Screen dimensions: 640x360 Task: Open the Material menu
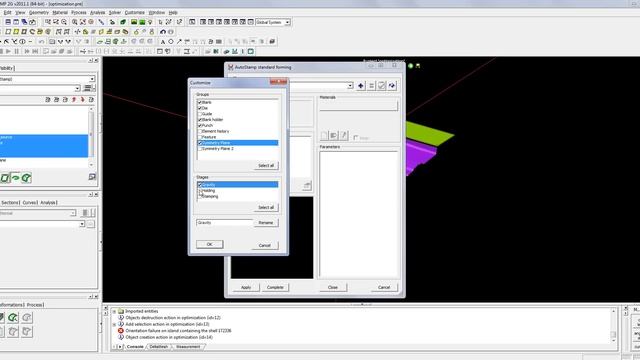coord(60,13)
